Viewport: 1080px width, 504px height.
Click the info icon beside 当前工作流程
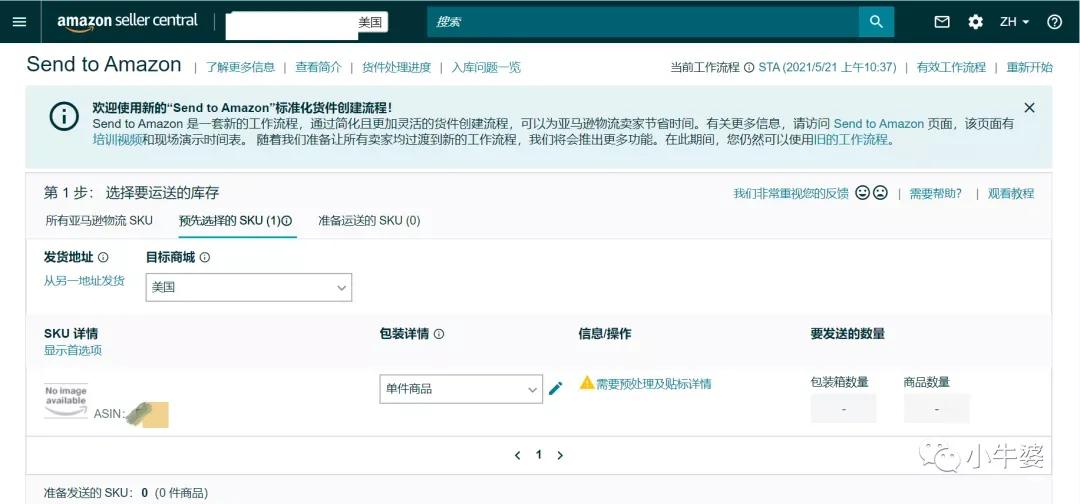[749, 67]
